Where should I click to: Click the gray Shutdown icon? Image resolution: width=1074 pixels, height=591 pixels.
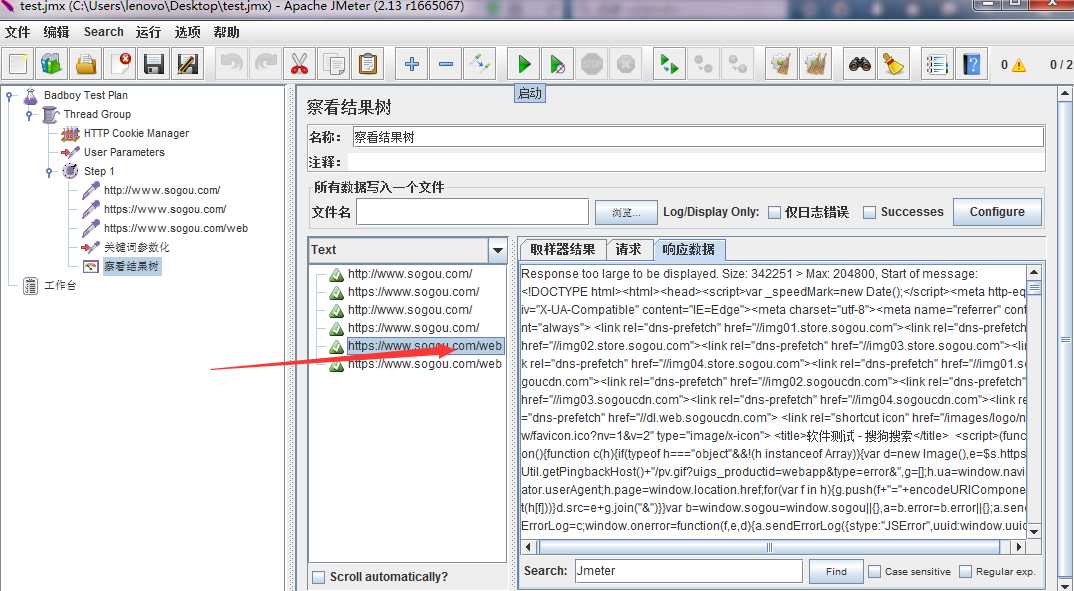coord(625,64)
